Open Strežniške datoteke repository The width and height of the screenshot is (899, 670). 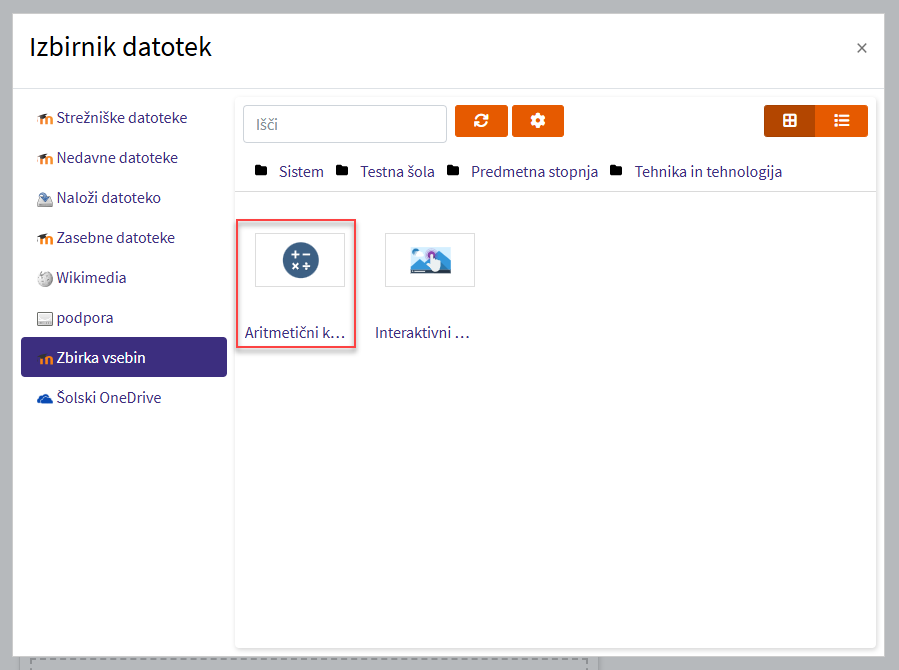121,118
